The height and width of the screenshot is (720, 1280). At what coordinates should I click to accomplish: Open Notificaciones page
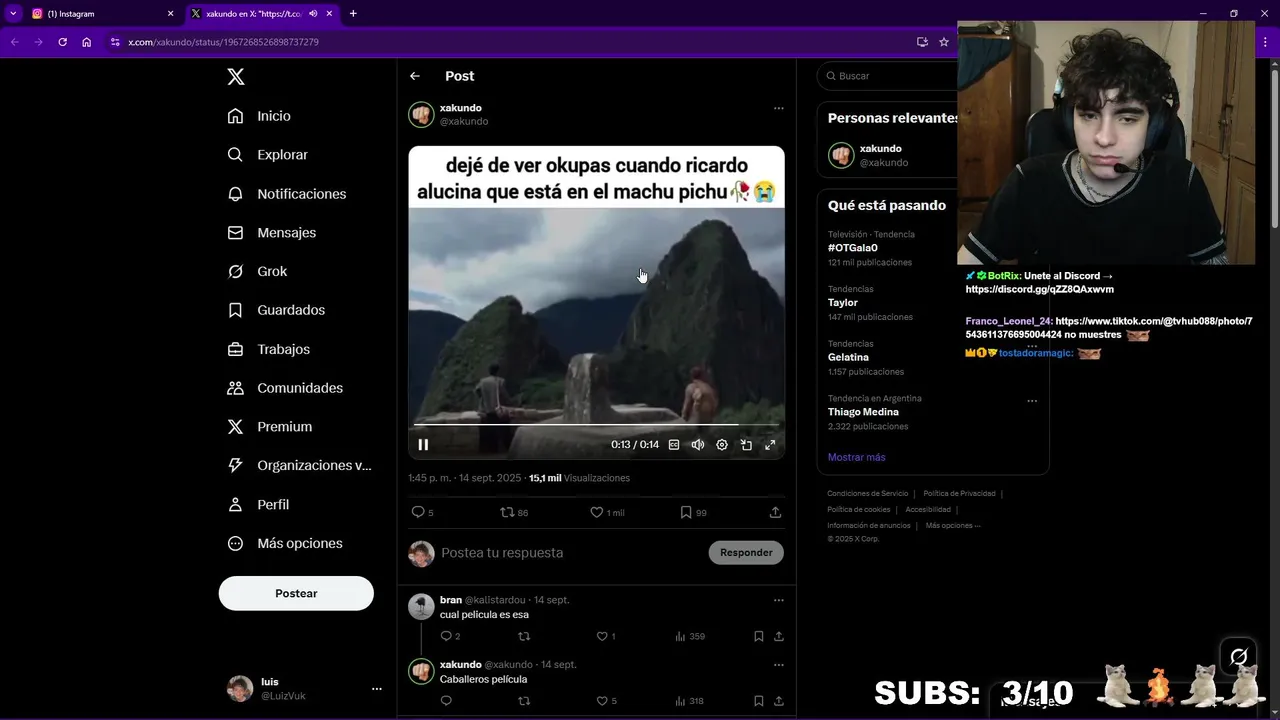pyautogui.click(x=287, y=194)
